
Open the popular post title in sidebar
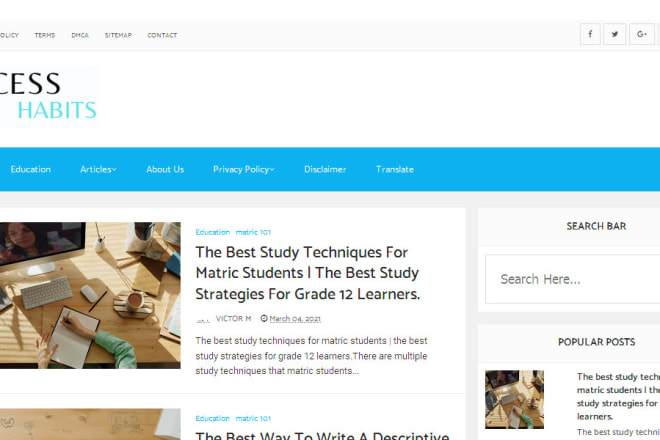pos(618,396)
